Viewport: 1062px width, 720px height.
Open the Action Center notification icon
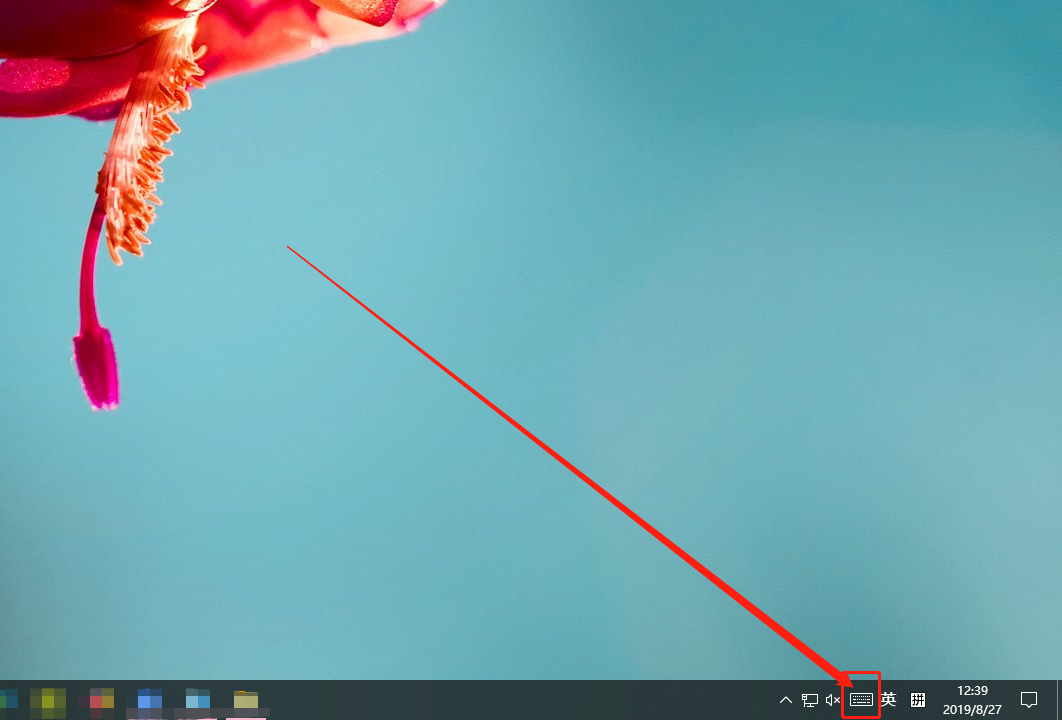(1028, 700)
